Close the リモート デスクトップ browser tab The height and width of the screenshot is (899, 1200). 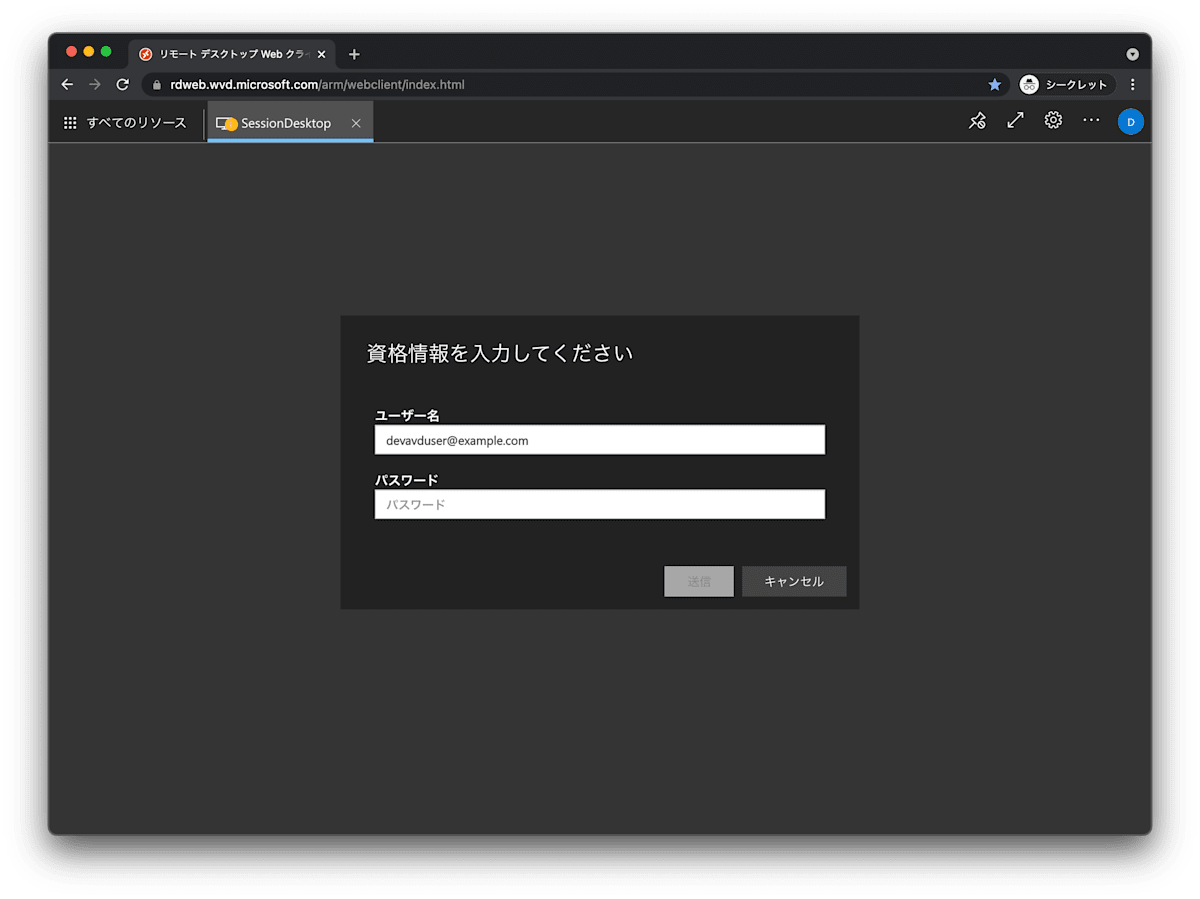click(321, 54)
